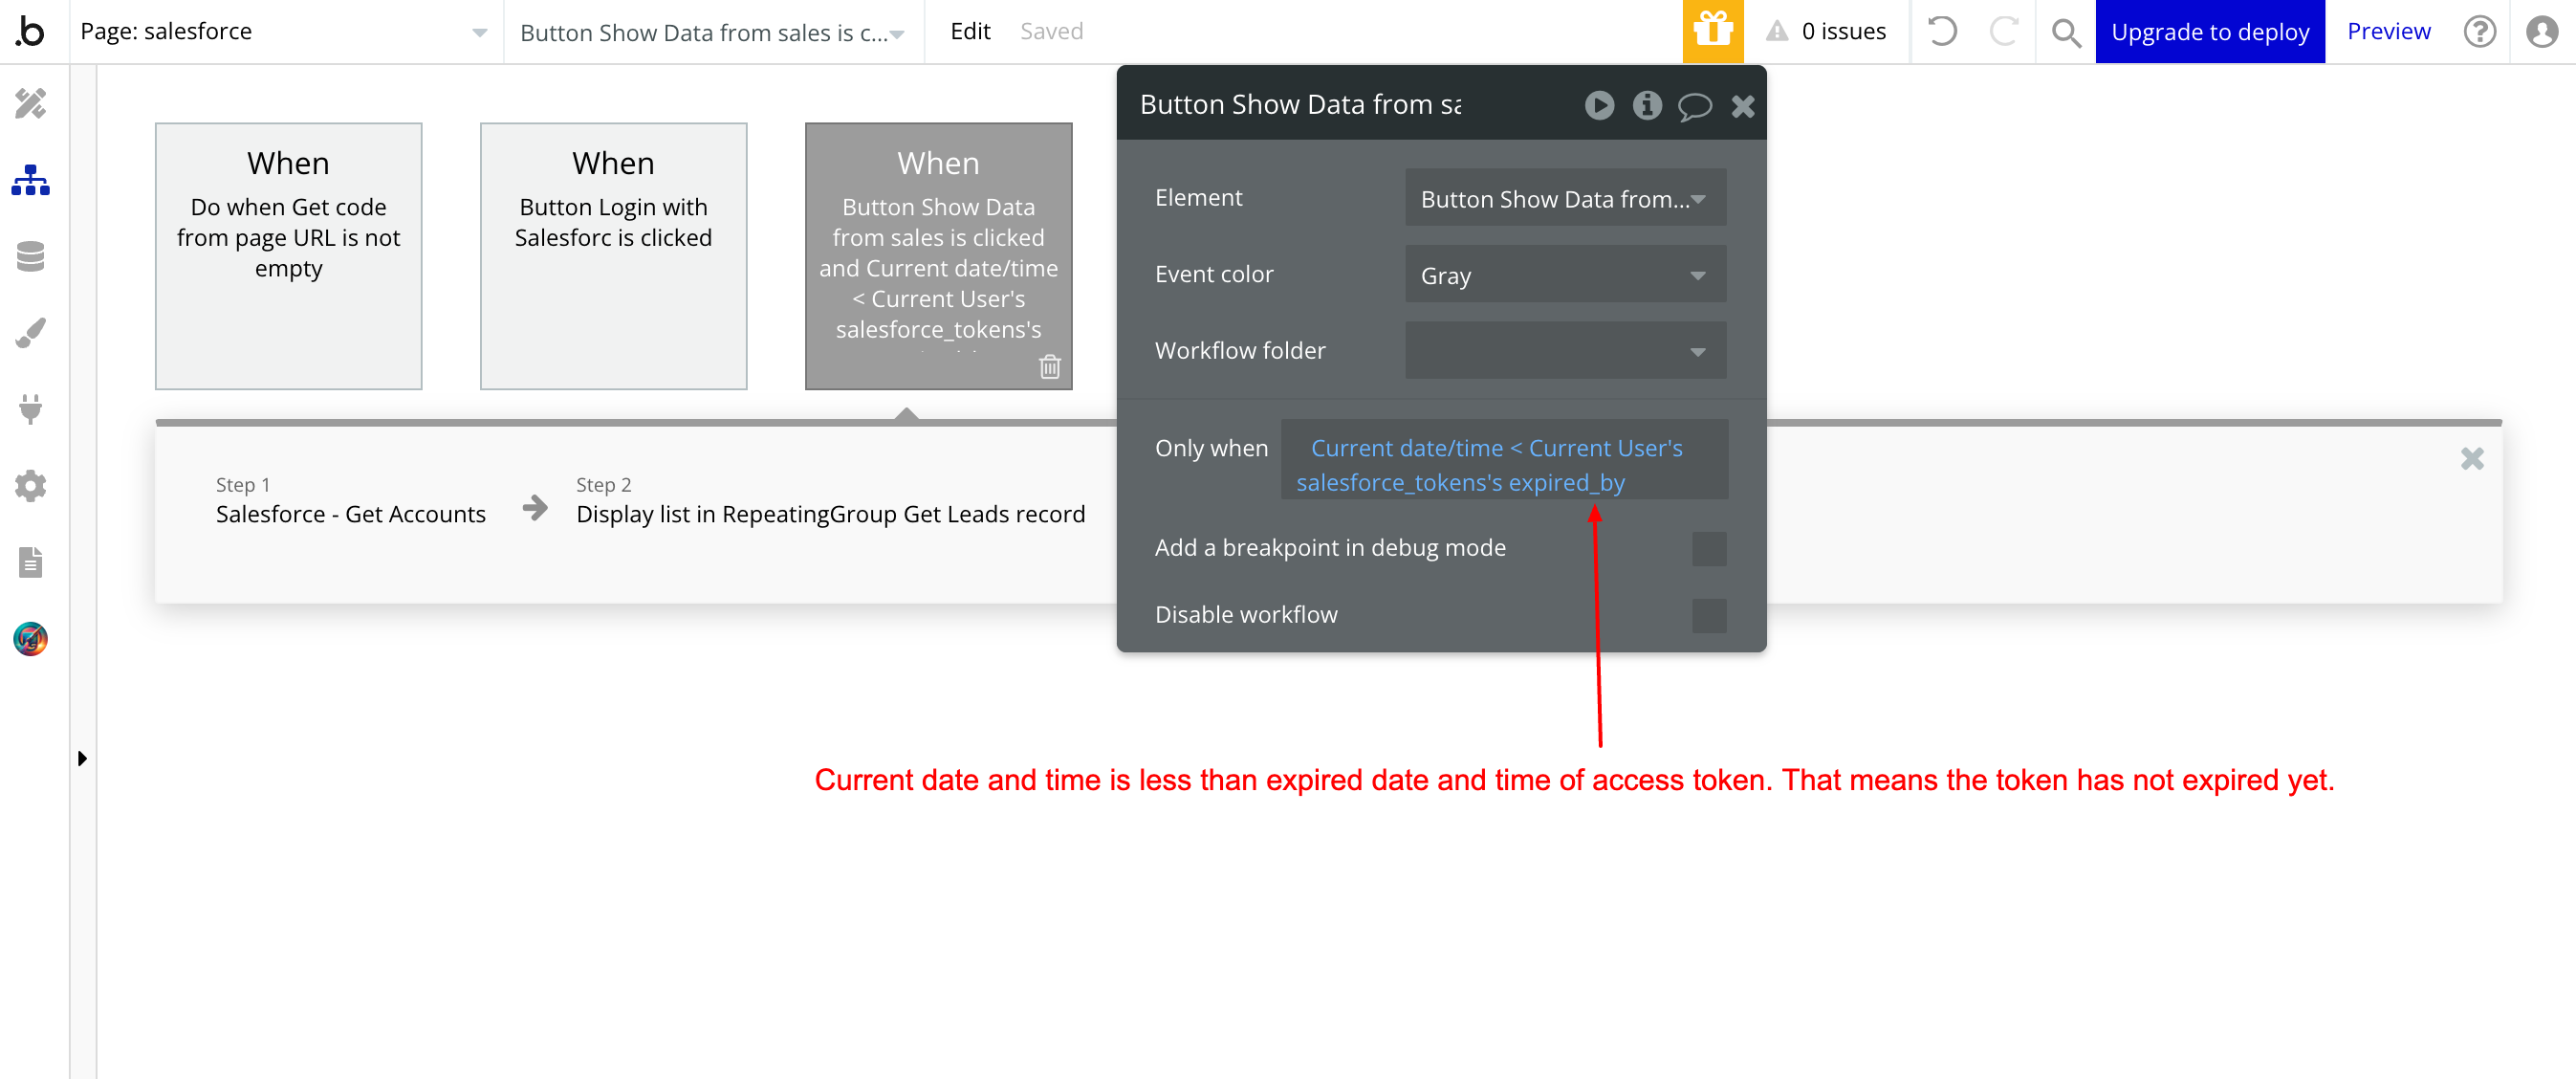The width and height of the screenshot is (2576, 1079).
Task: Click the colorful plugin icon in sidebar
Action: [x=31, y=638]
